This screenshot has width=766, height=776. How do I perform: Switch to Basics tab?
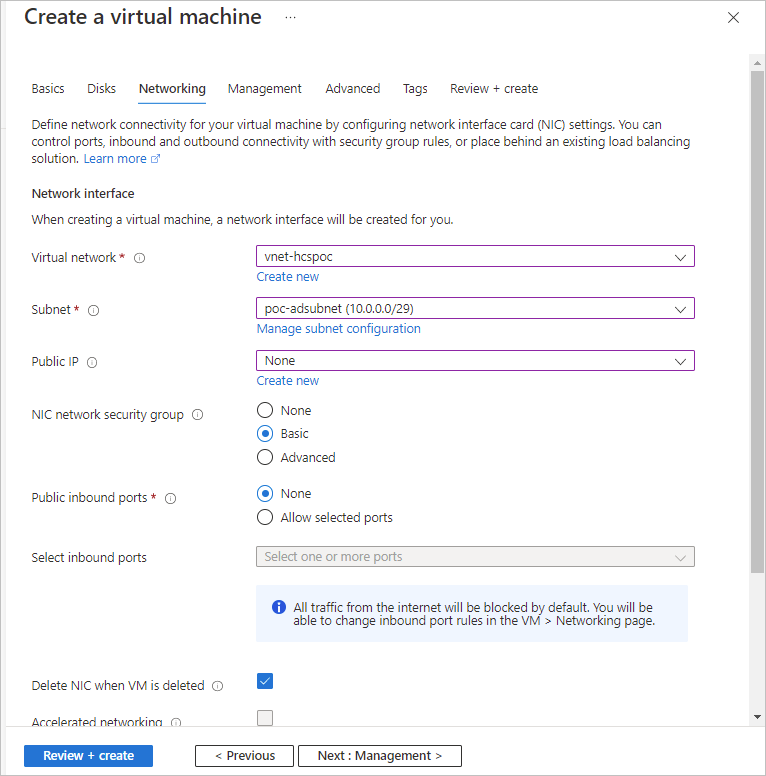48,89
